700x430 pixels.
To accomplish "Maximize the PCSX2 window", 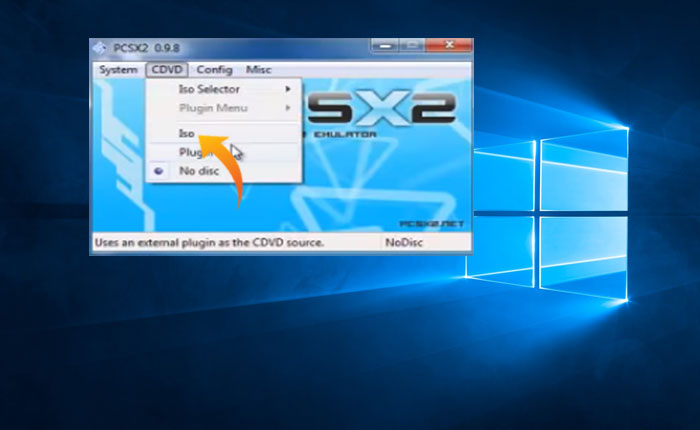I will [412, 46].
